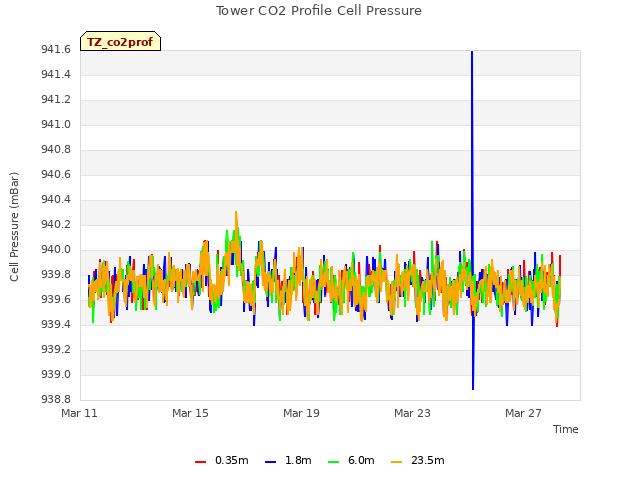
Task: Click the 939.4 y-axis tick label
Action: (x=56, y=324)
